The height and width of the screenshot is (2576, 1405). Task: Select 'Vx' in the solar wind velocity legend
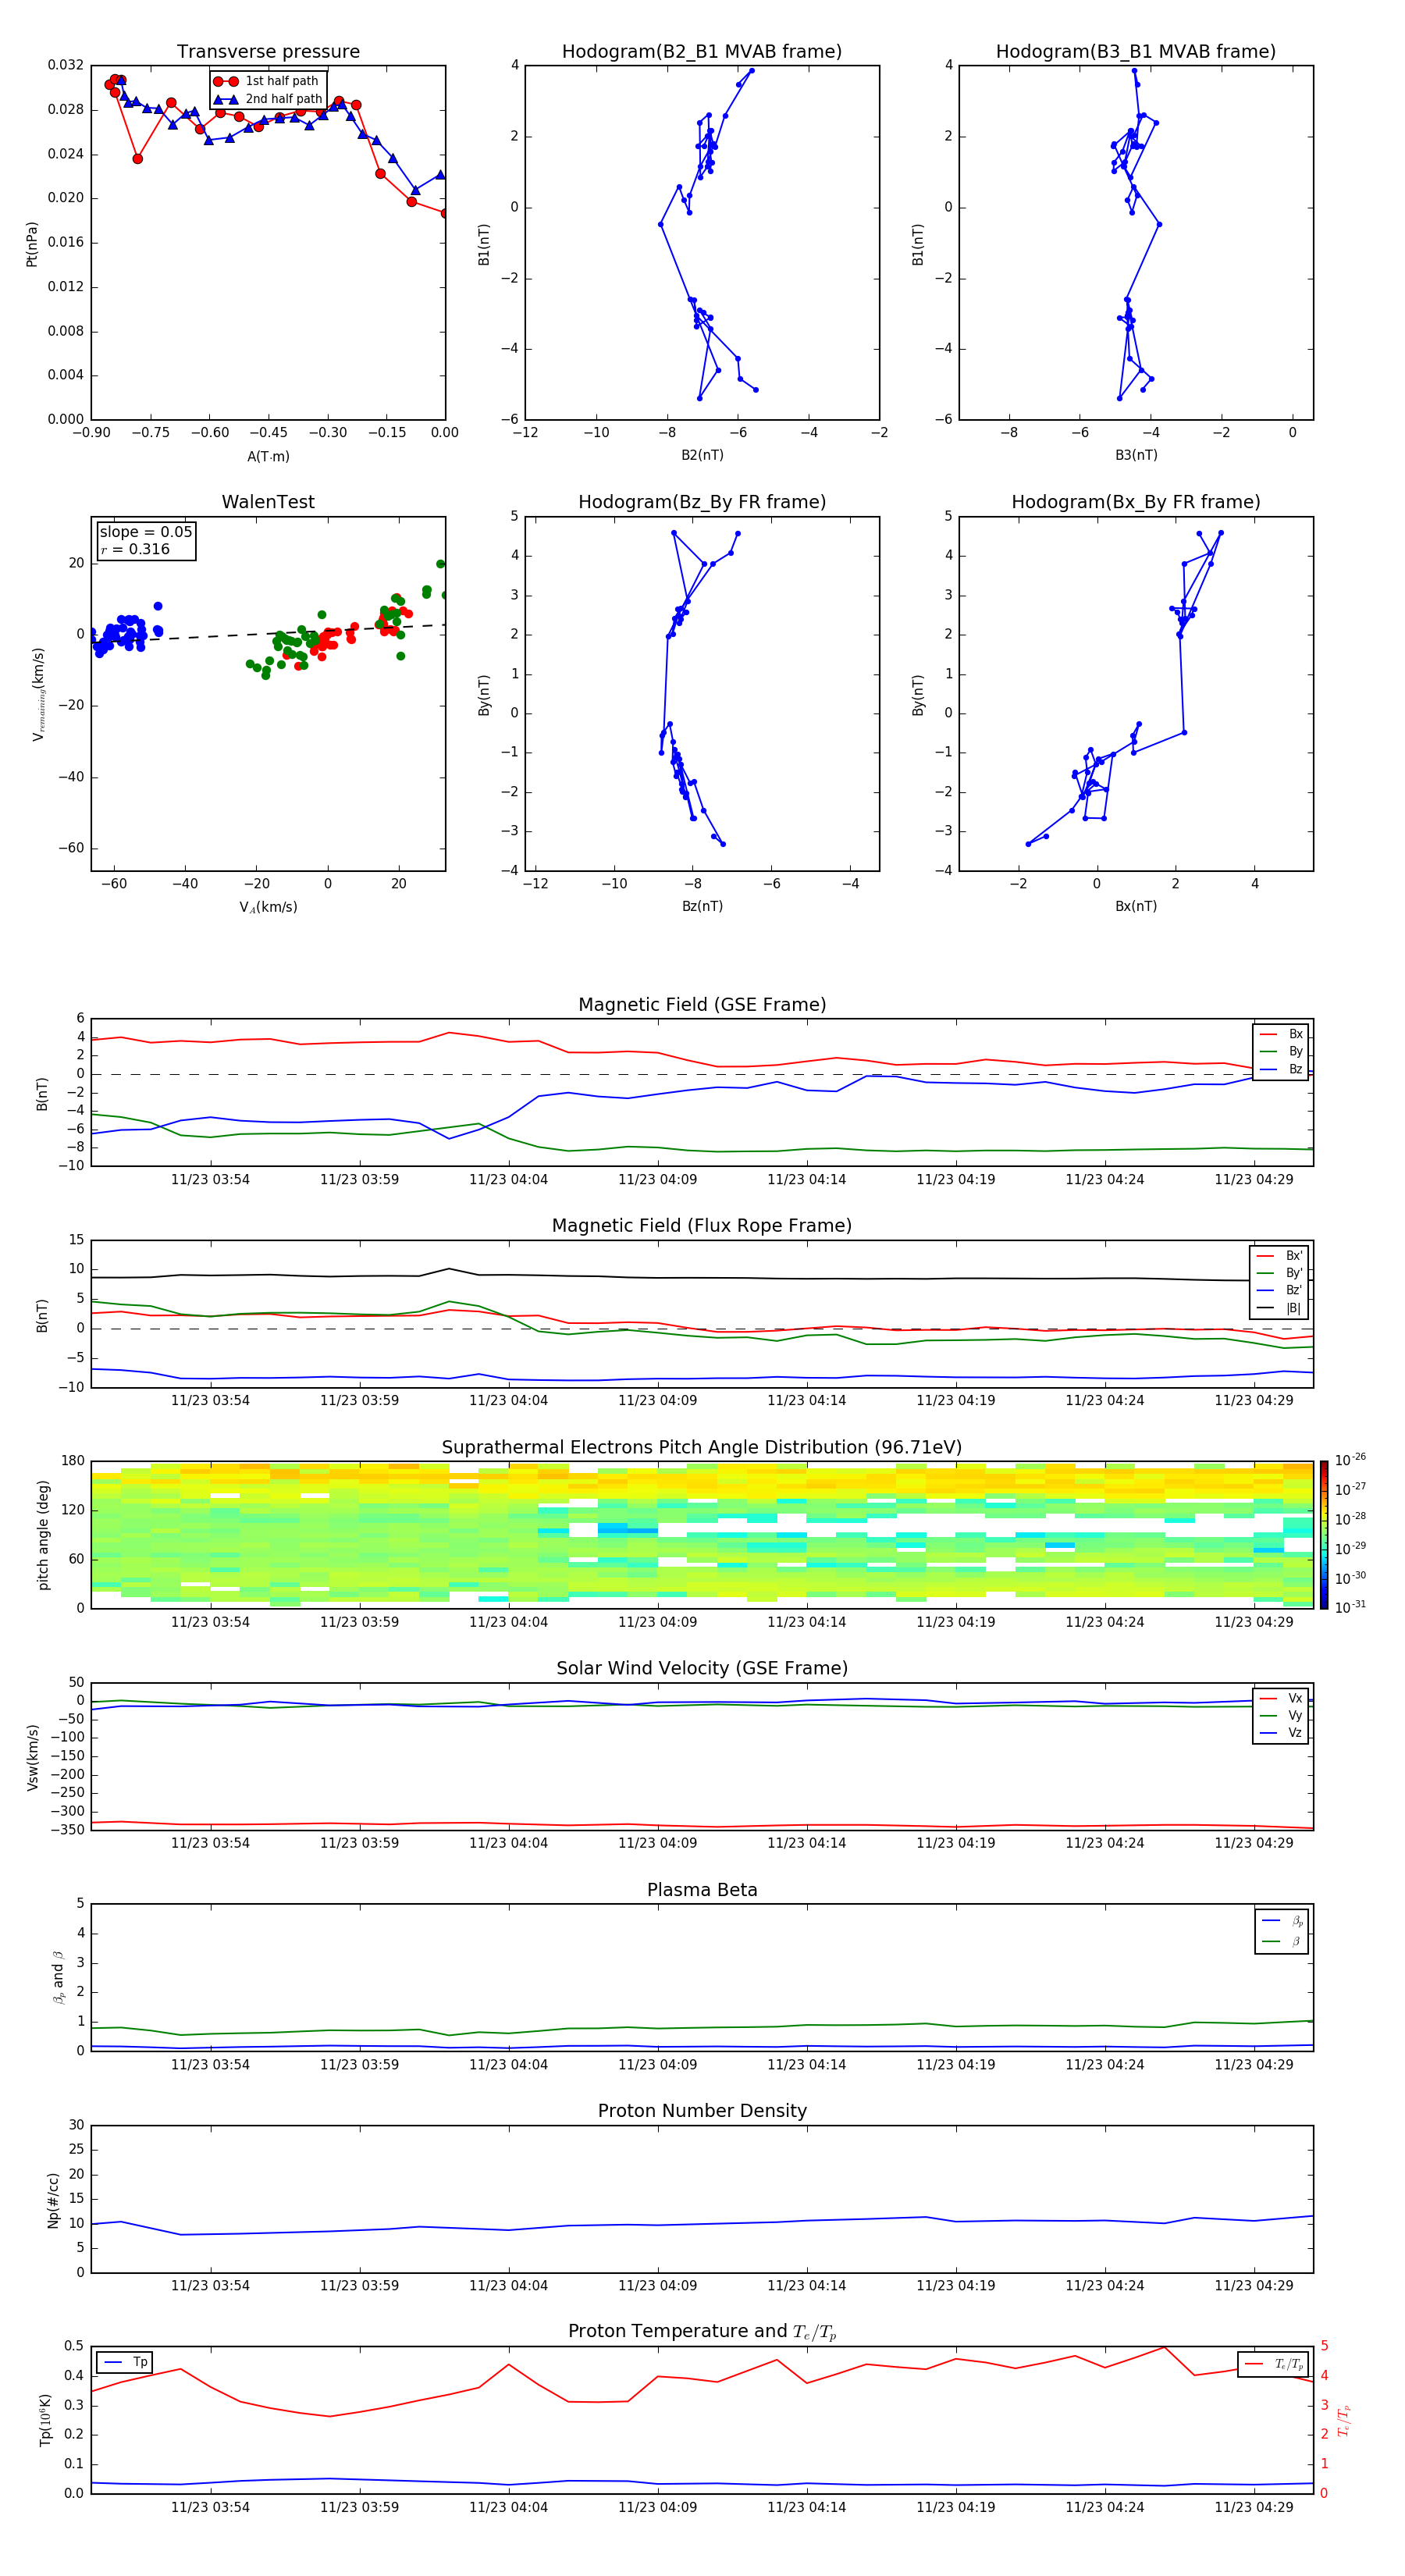pos(1282,1698)
